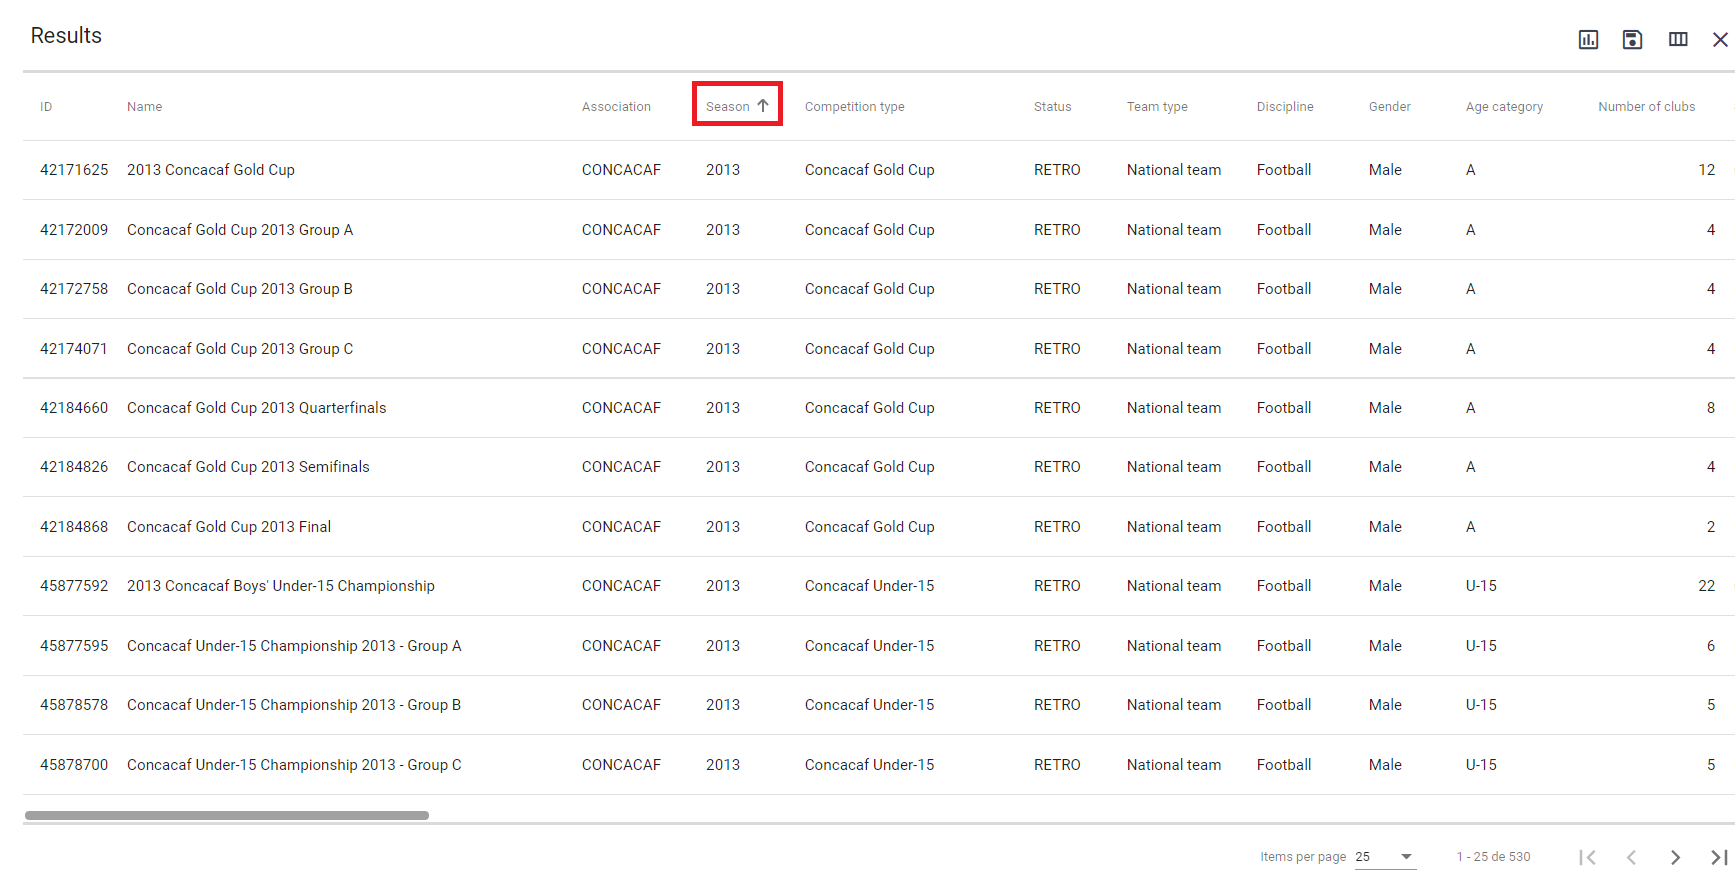Viewport: 1735px width, 870px height.
Task: Go to the first page
Action: tap(1587, 857)
